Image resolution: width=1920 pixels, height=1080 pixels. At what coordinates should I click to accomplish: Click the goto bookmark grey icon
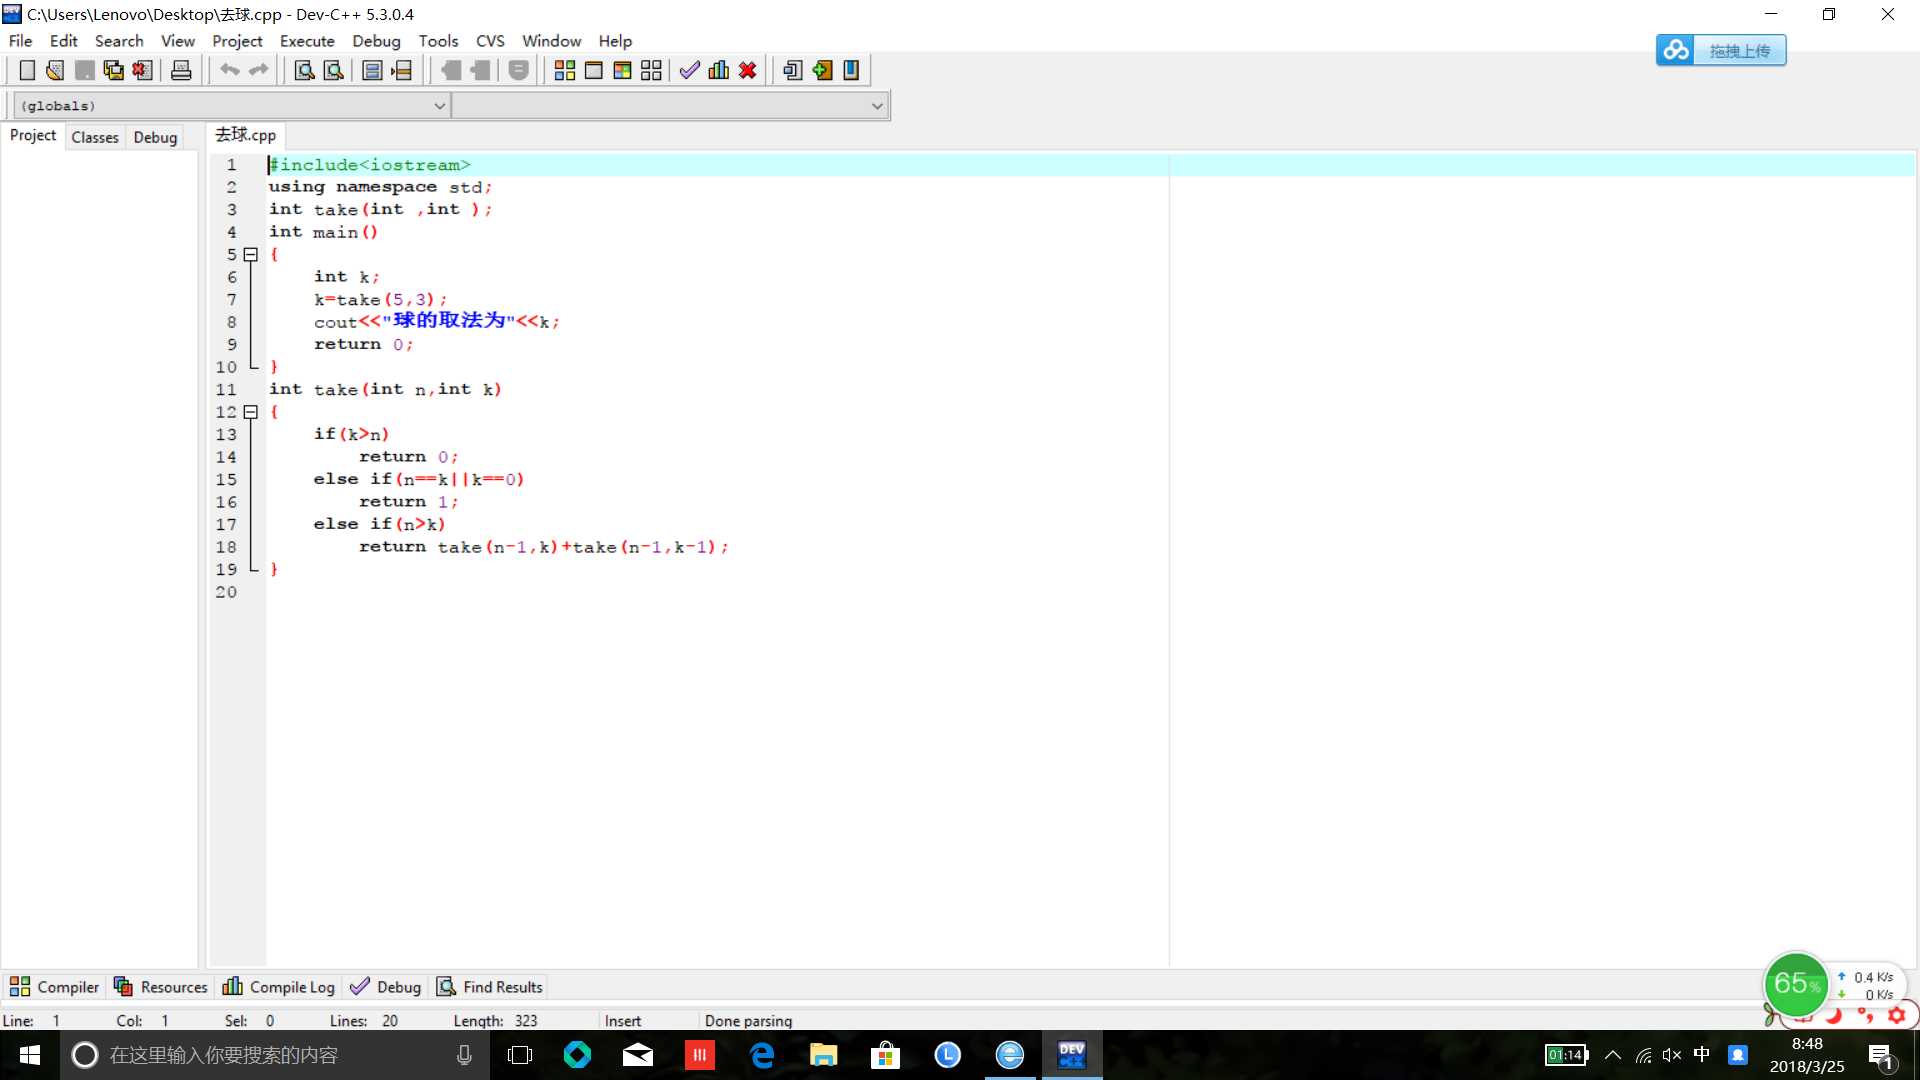tap(481, 70)
